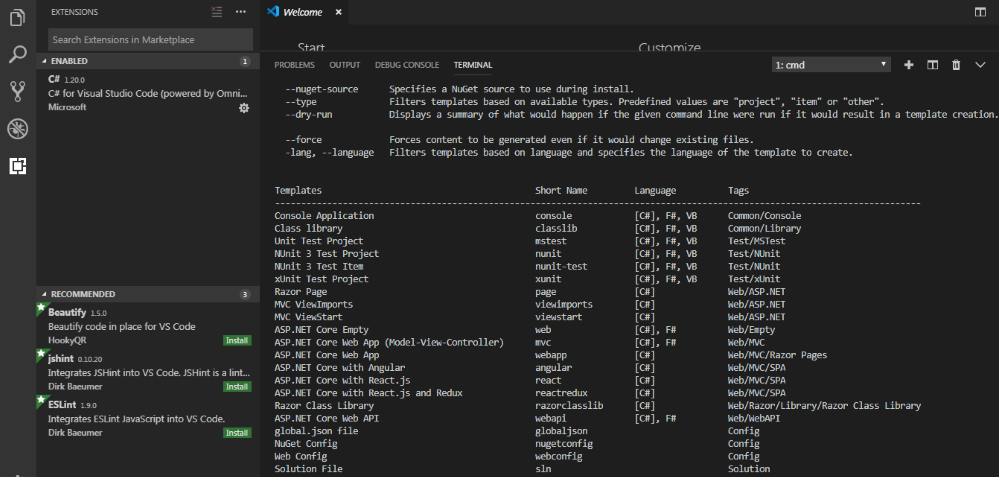Screen dimensions: 999x477
Task: Switch to the DEBUG CONSOLE tab
Action: [407, 65]
